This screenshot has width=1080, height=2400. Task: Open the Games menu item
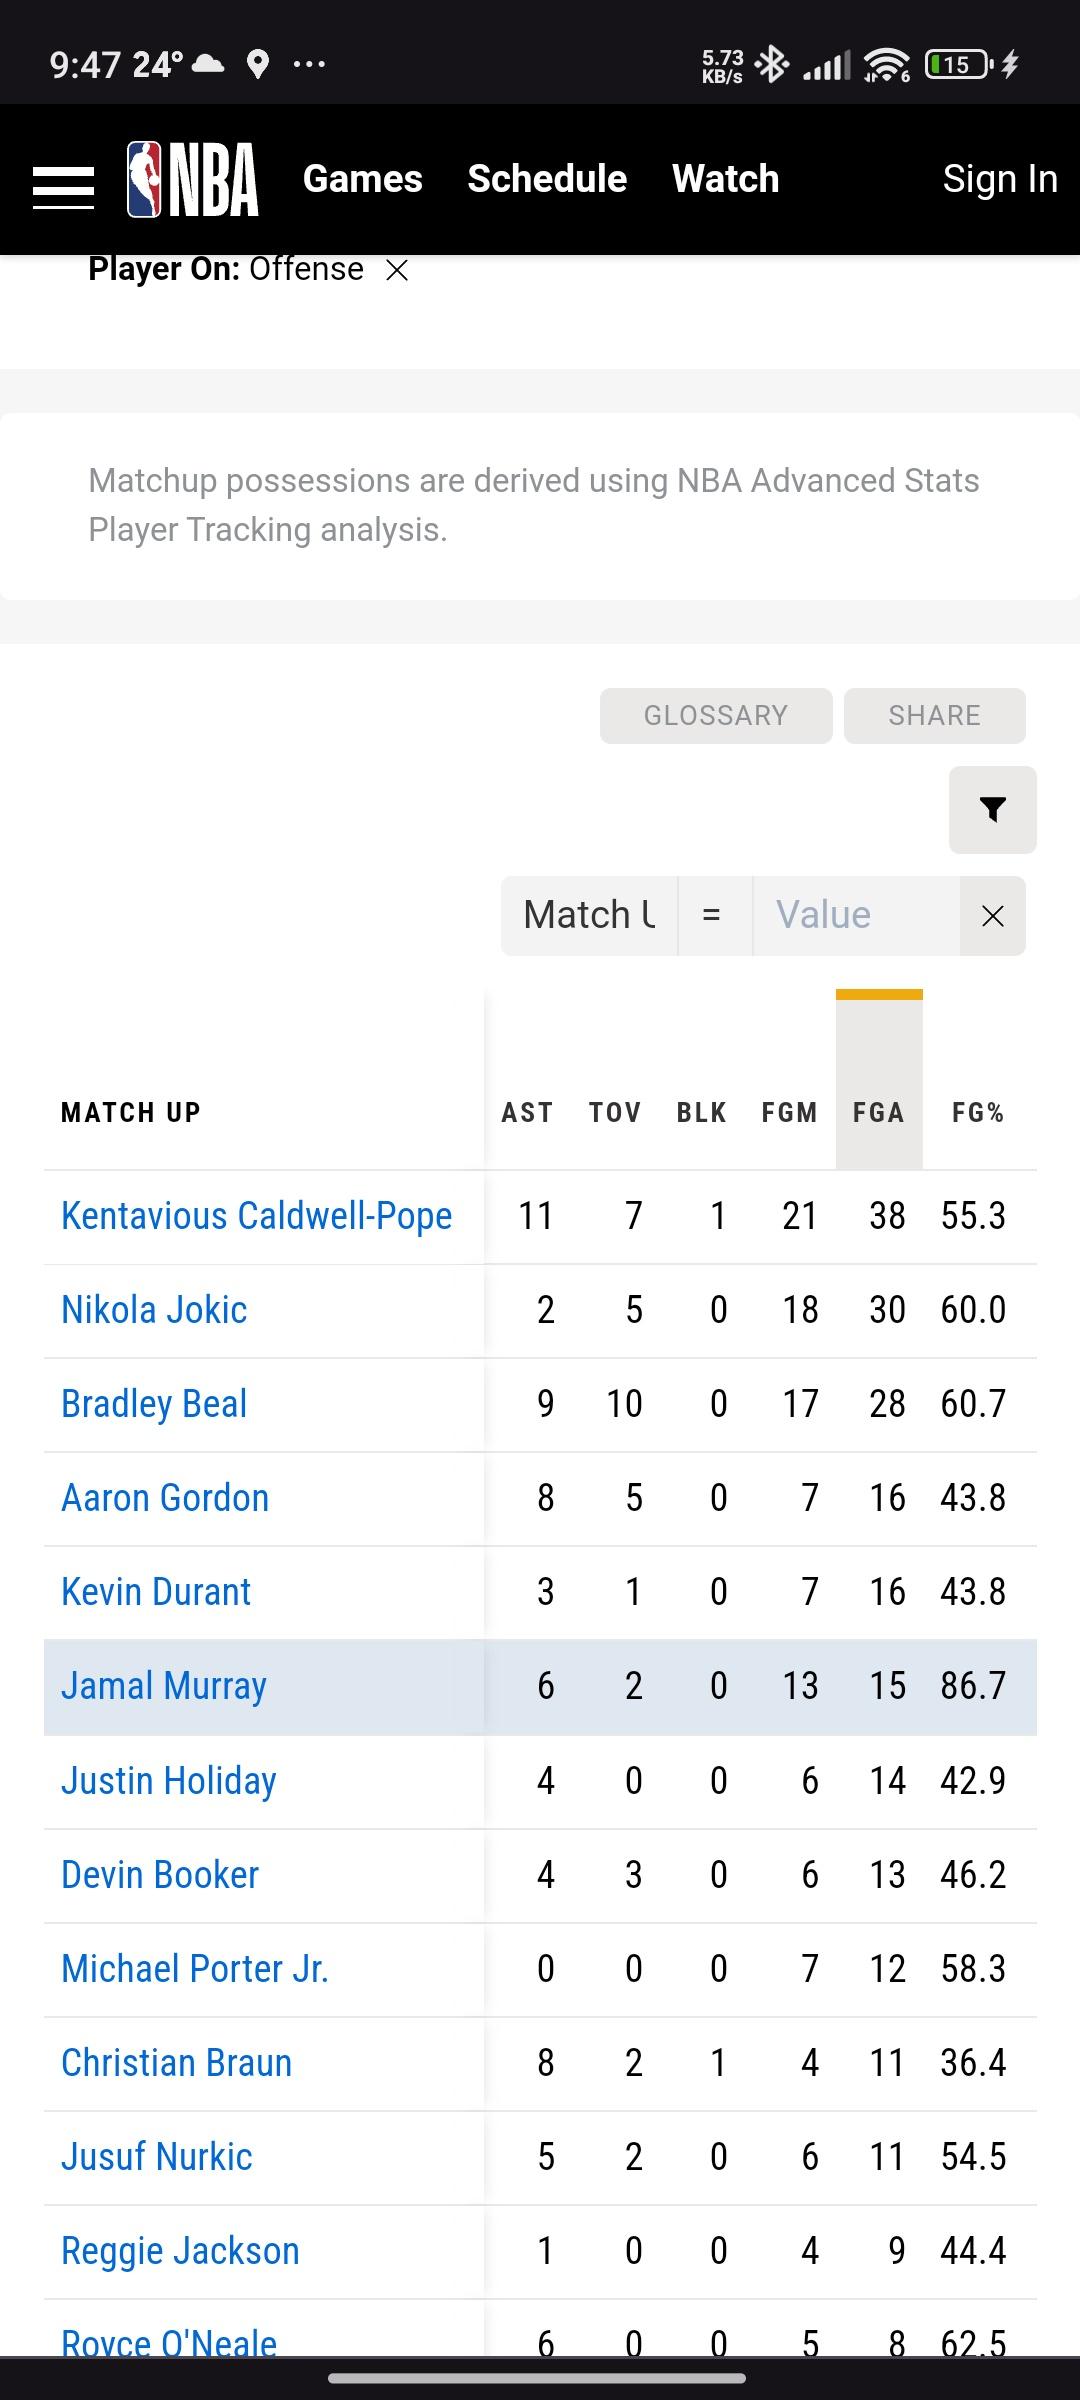click(362, 179)
